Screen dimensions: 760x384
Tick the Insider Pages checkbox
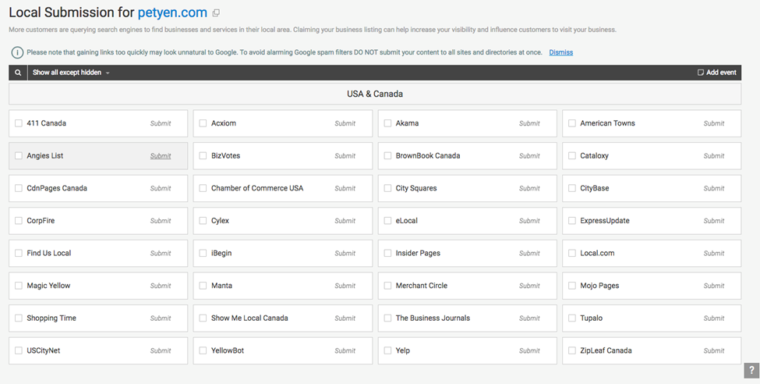tap(388, 253)
